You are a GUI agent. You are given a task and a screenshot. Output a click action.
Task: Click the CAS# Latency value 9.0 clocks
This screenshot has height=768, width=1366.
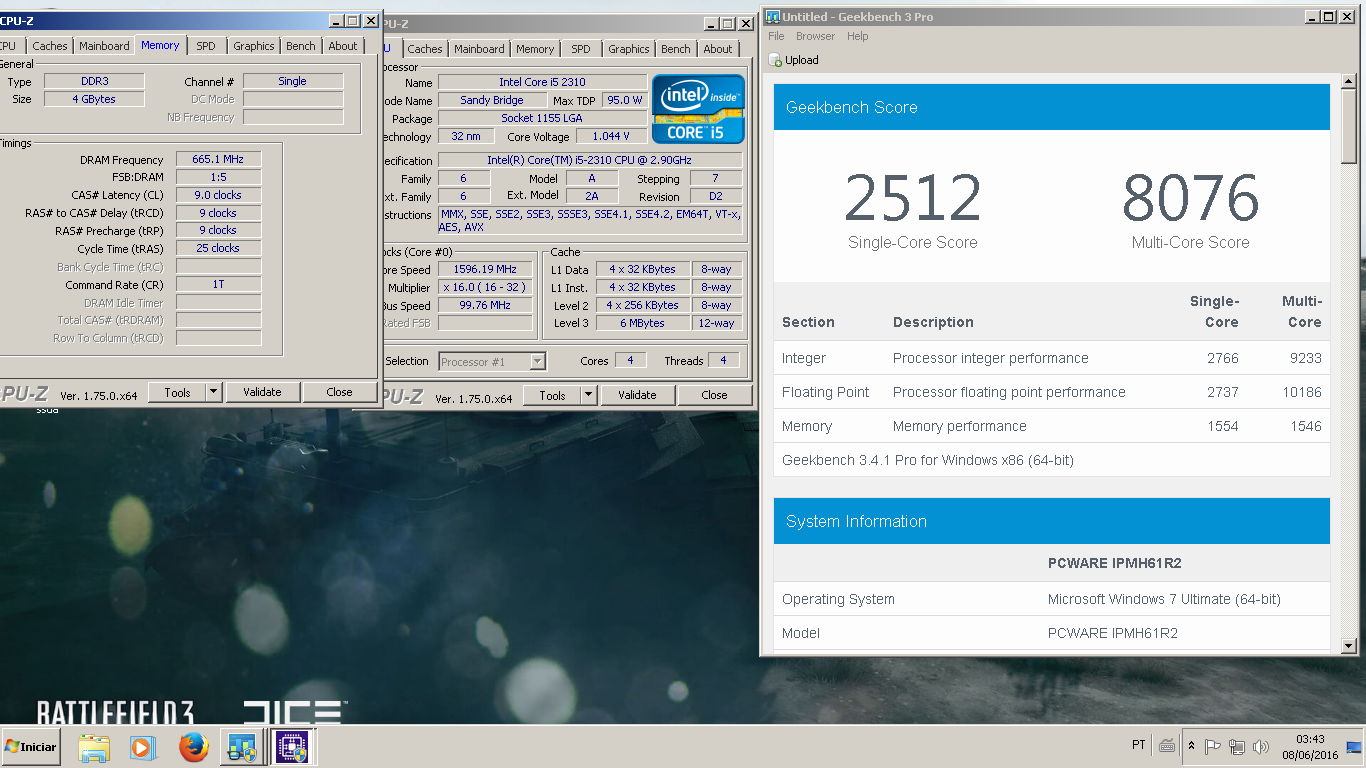pos(218,195)
